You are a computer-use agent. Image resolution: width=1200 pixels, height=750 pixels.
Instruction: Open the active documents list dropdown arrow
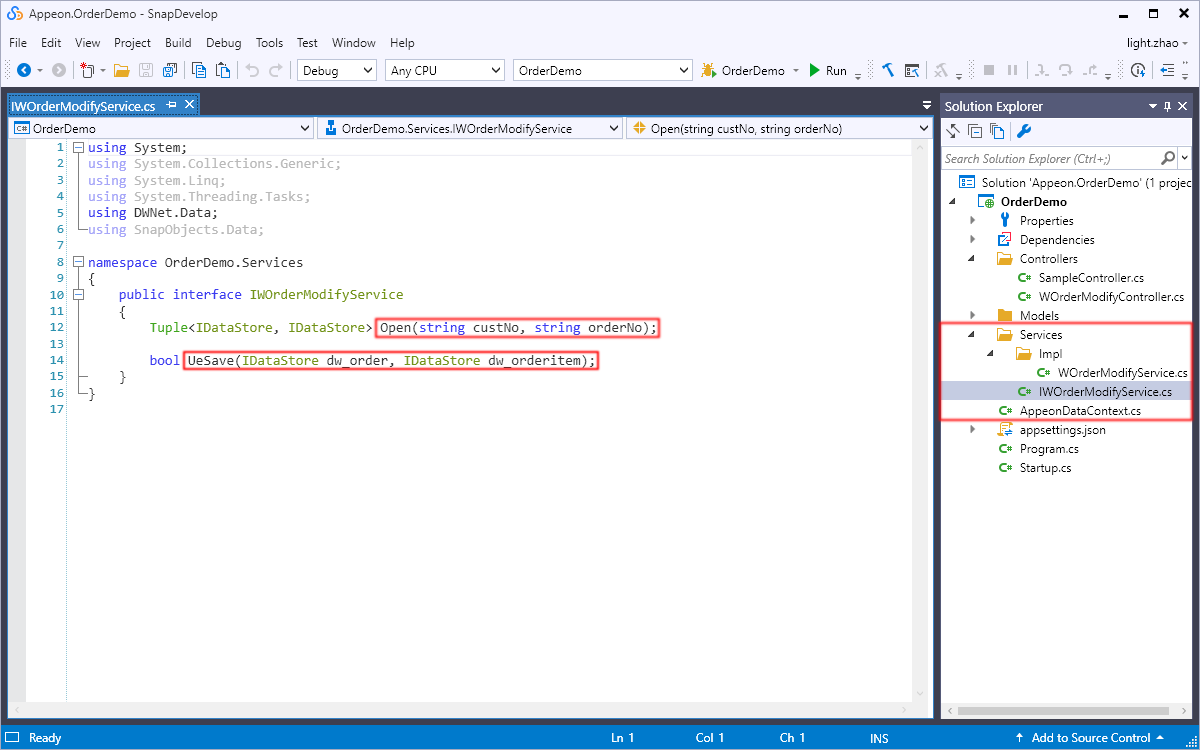pos(926,106)
